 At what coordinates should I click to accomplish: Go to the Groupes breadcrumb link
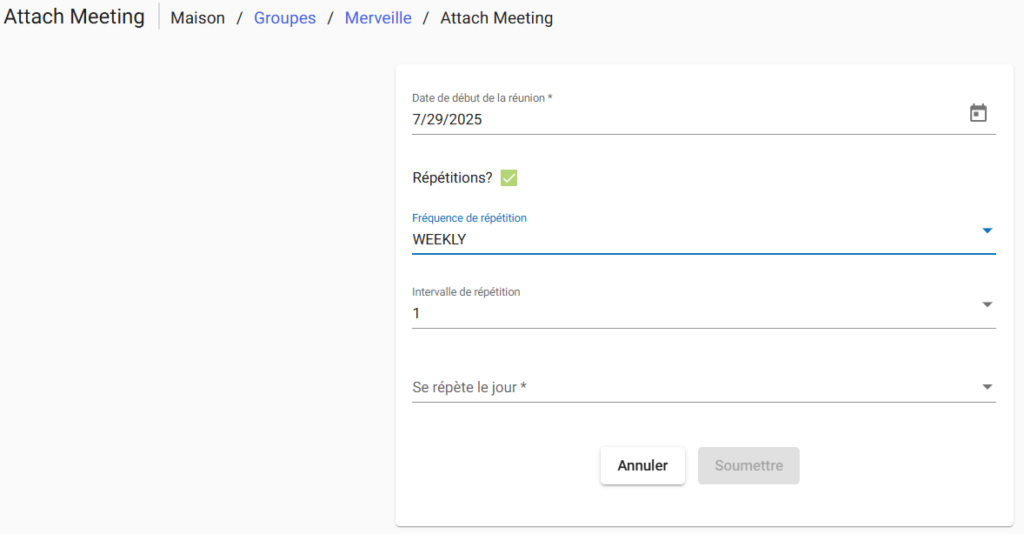point(285,18)
